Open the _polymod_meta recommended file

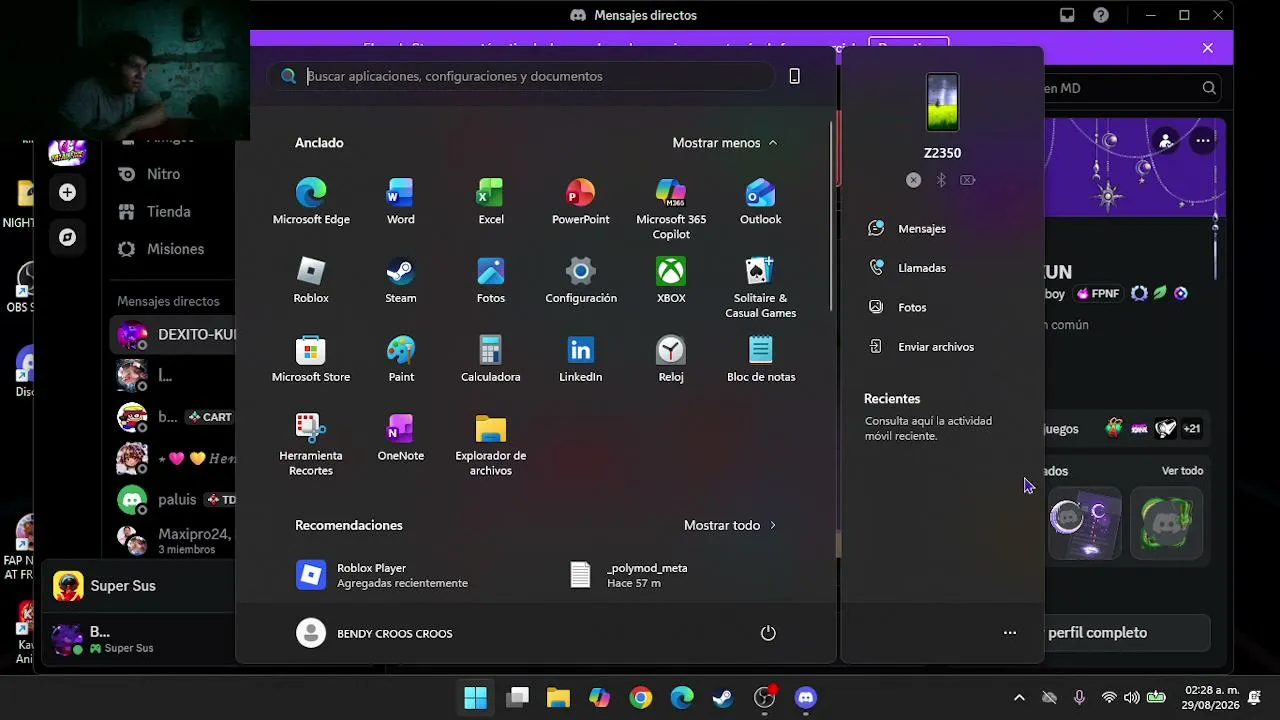pos(630,575)
